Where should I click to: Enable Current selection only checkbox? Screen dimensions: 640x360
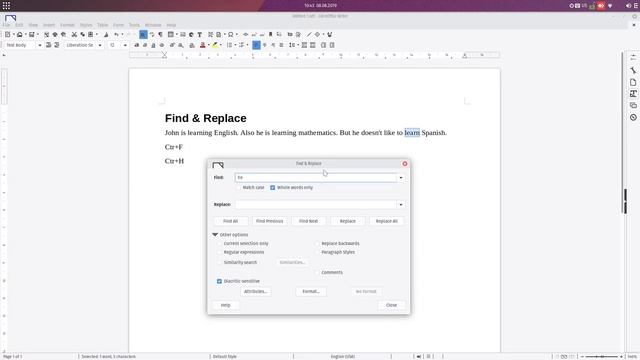(x=219, y=243)
